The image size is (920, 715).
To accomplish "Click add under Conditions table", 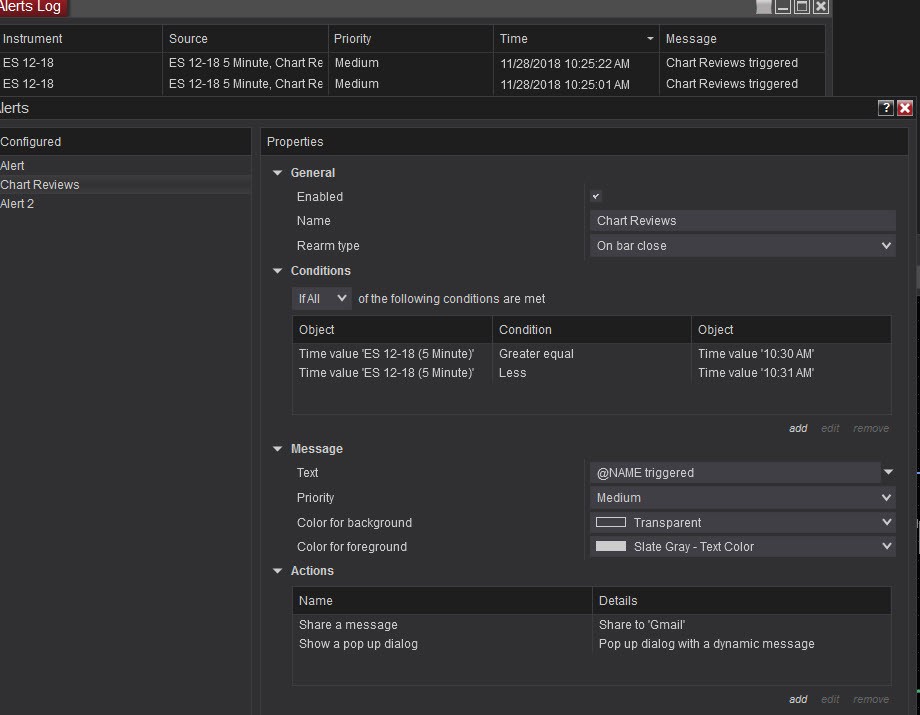I will click(798, 428).
